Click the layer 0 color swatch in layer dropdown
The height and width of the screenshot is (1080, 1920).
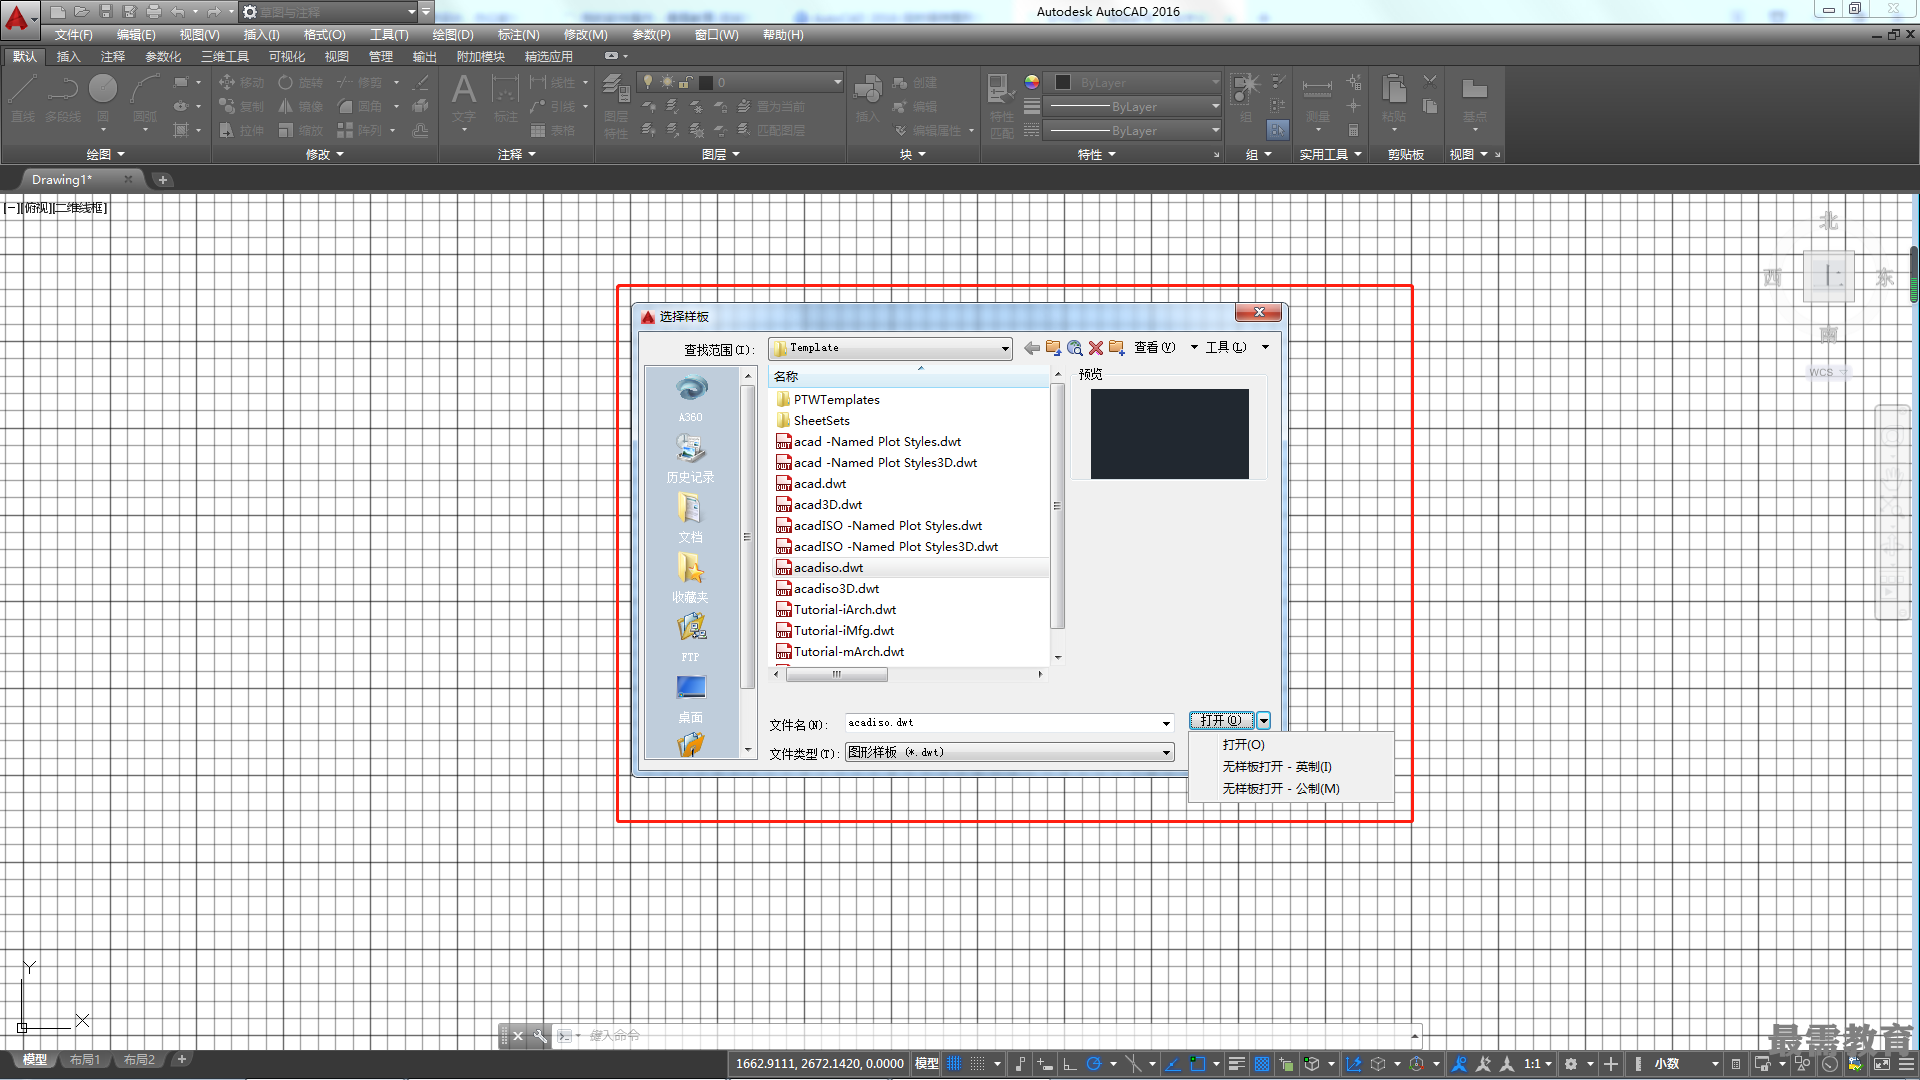click(706, 83)
